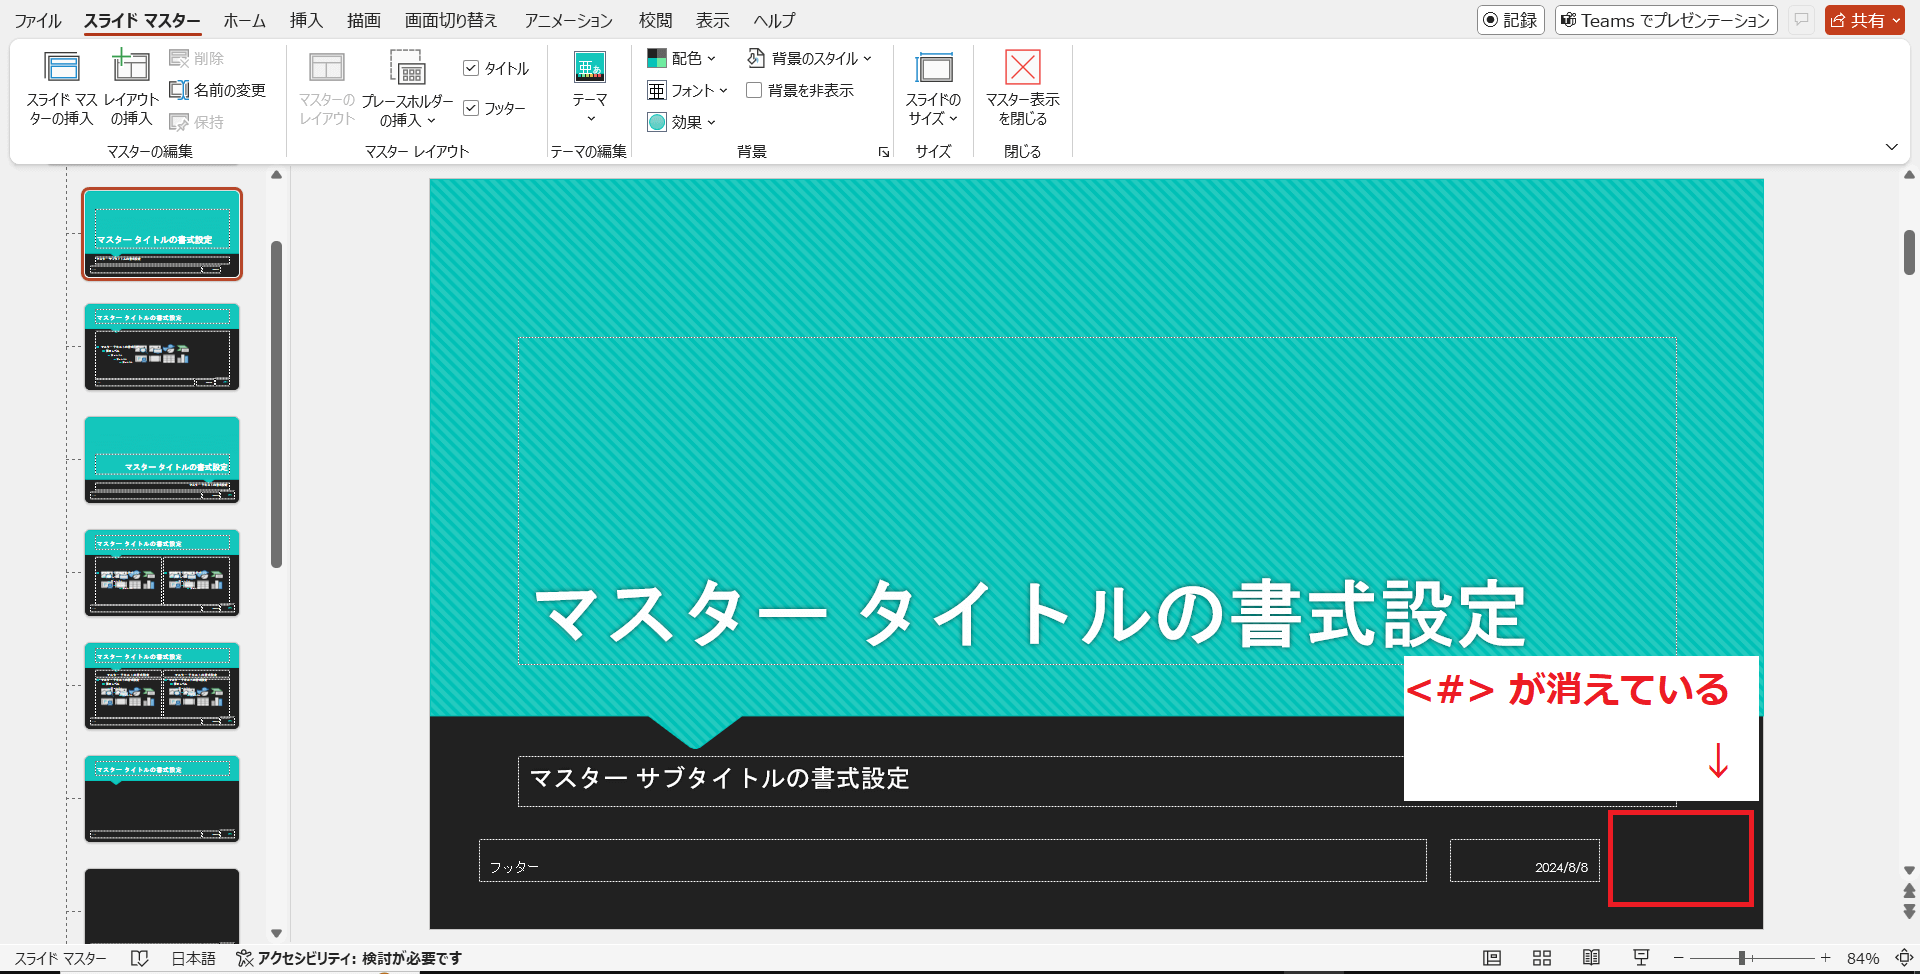This screenshot has width=1920, height=974.
Task: Open the accessibility check status
Action: pyautogui.click(x=349, y=958)
